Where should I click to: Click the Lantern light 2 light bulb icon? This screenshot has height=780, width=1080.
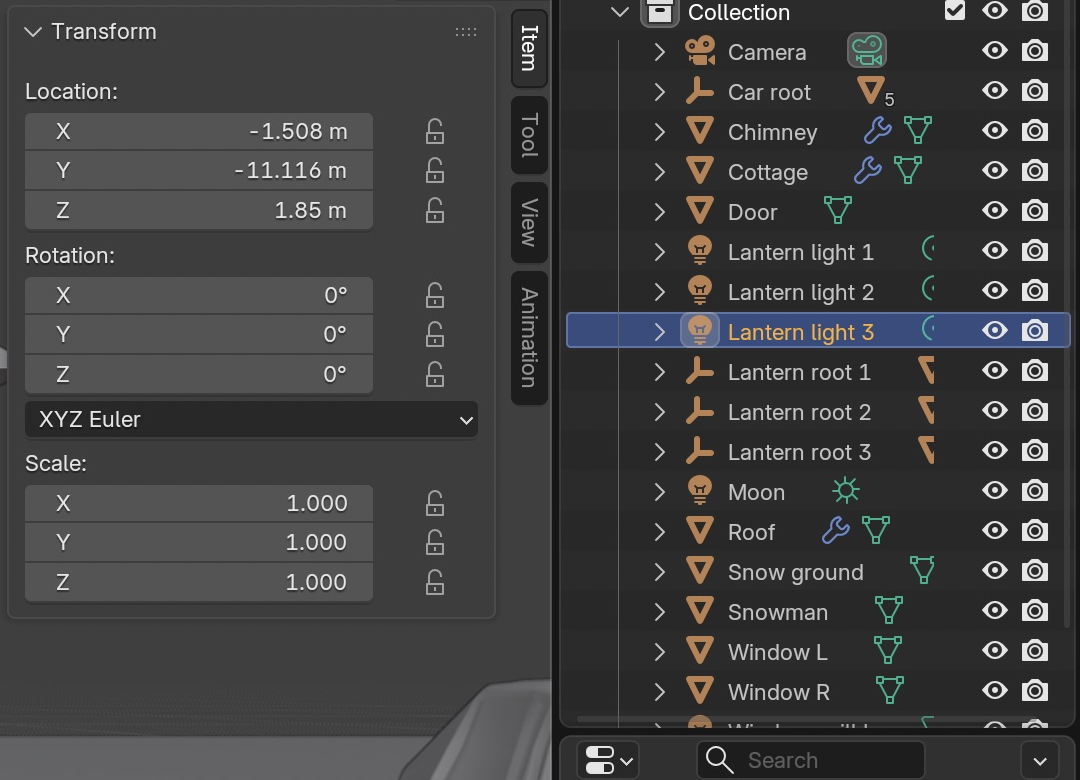point(700,291)
